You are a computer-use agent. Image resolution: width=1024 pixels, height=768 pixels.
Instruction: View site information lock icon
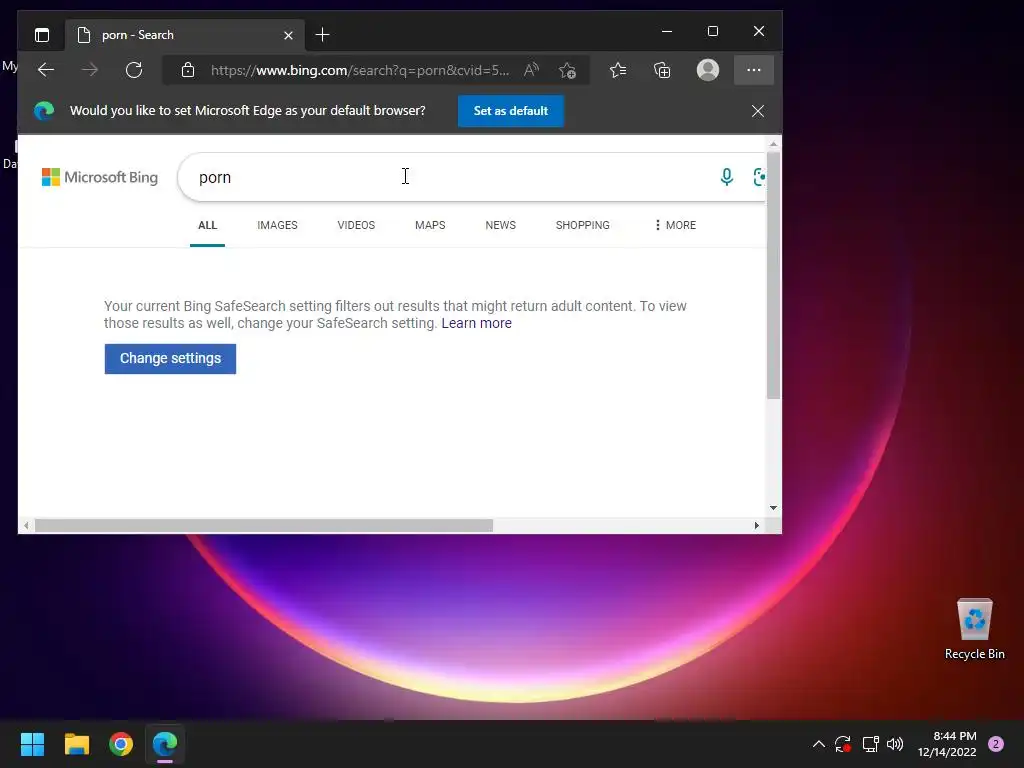[x=188, y=70]
